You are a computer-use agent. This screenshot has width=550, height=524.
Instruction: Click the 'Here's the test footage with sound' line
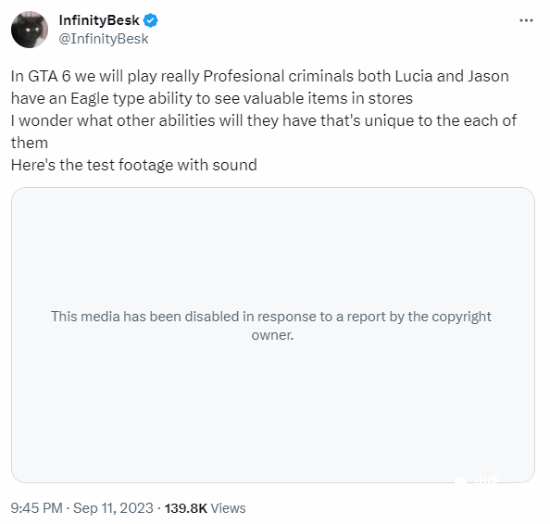pyautogui.click(x=134, y=165)
